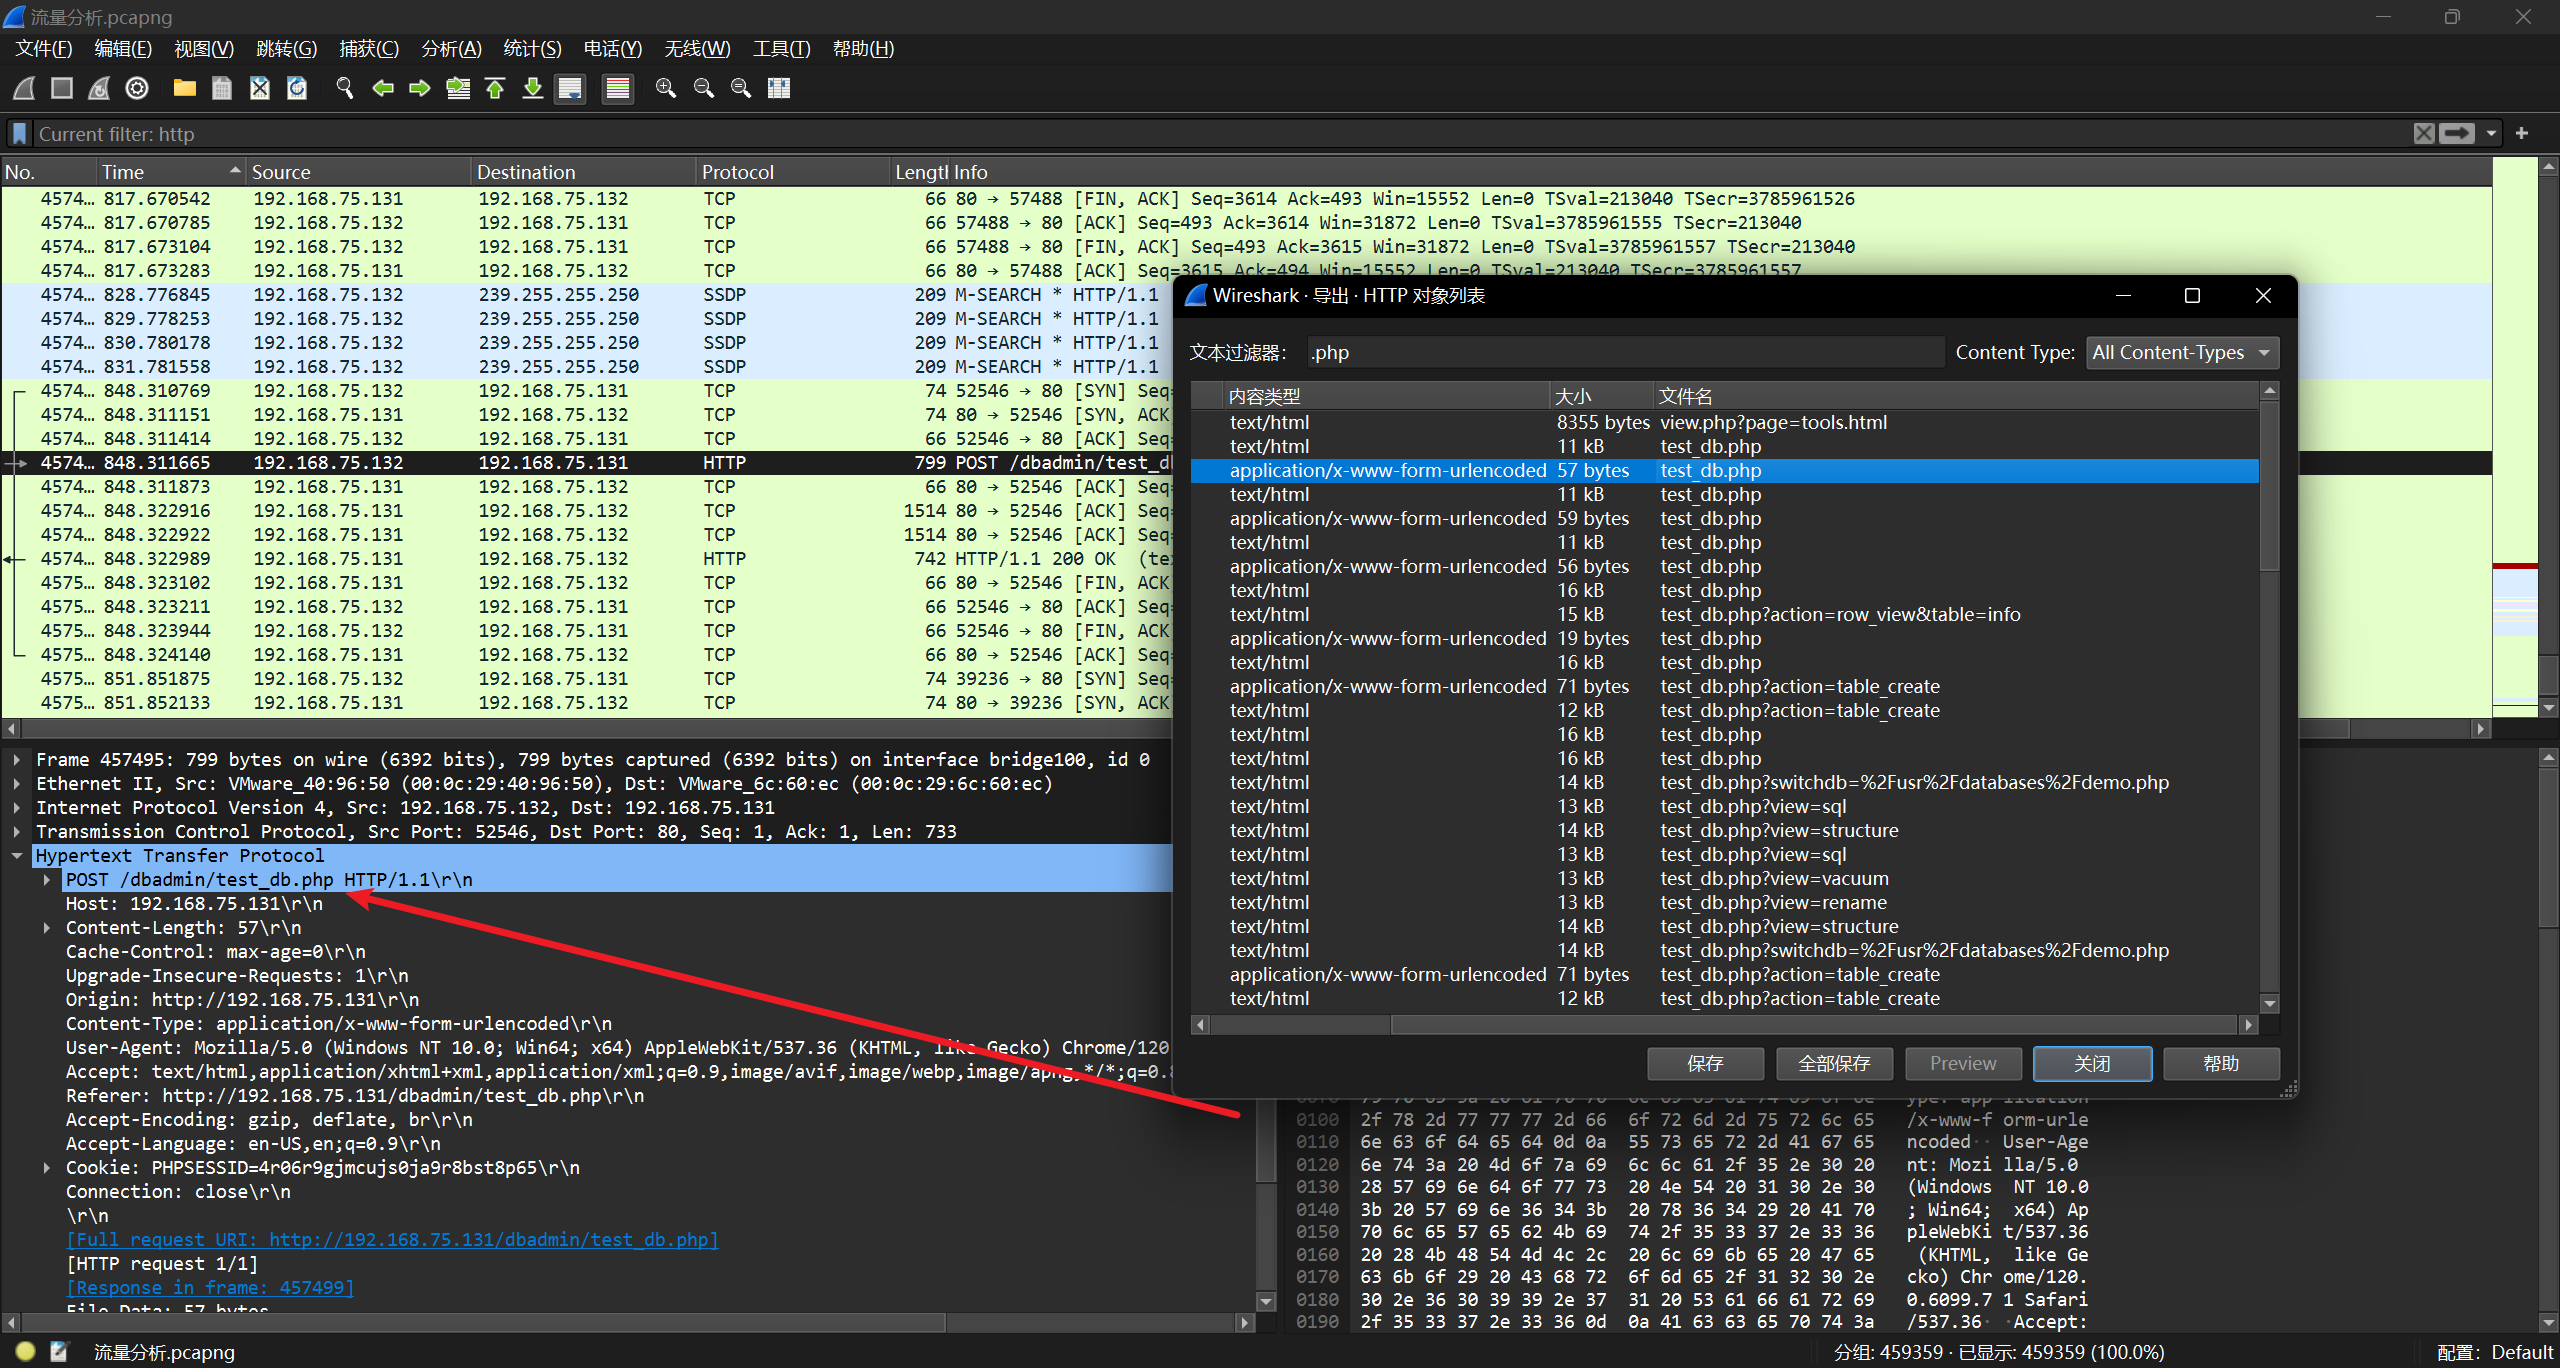Screen dimensions: 2560x1368
Task: Click the resize columns icon
Action: (779, 89)
